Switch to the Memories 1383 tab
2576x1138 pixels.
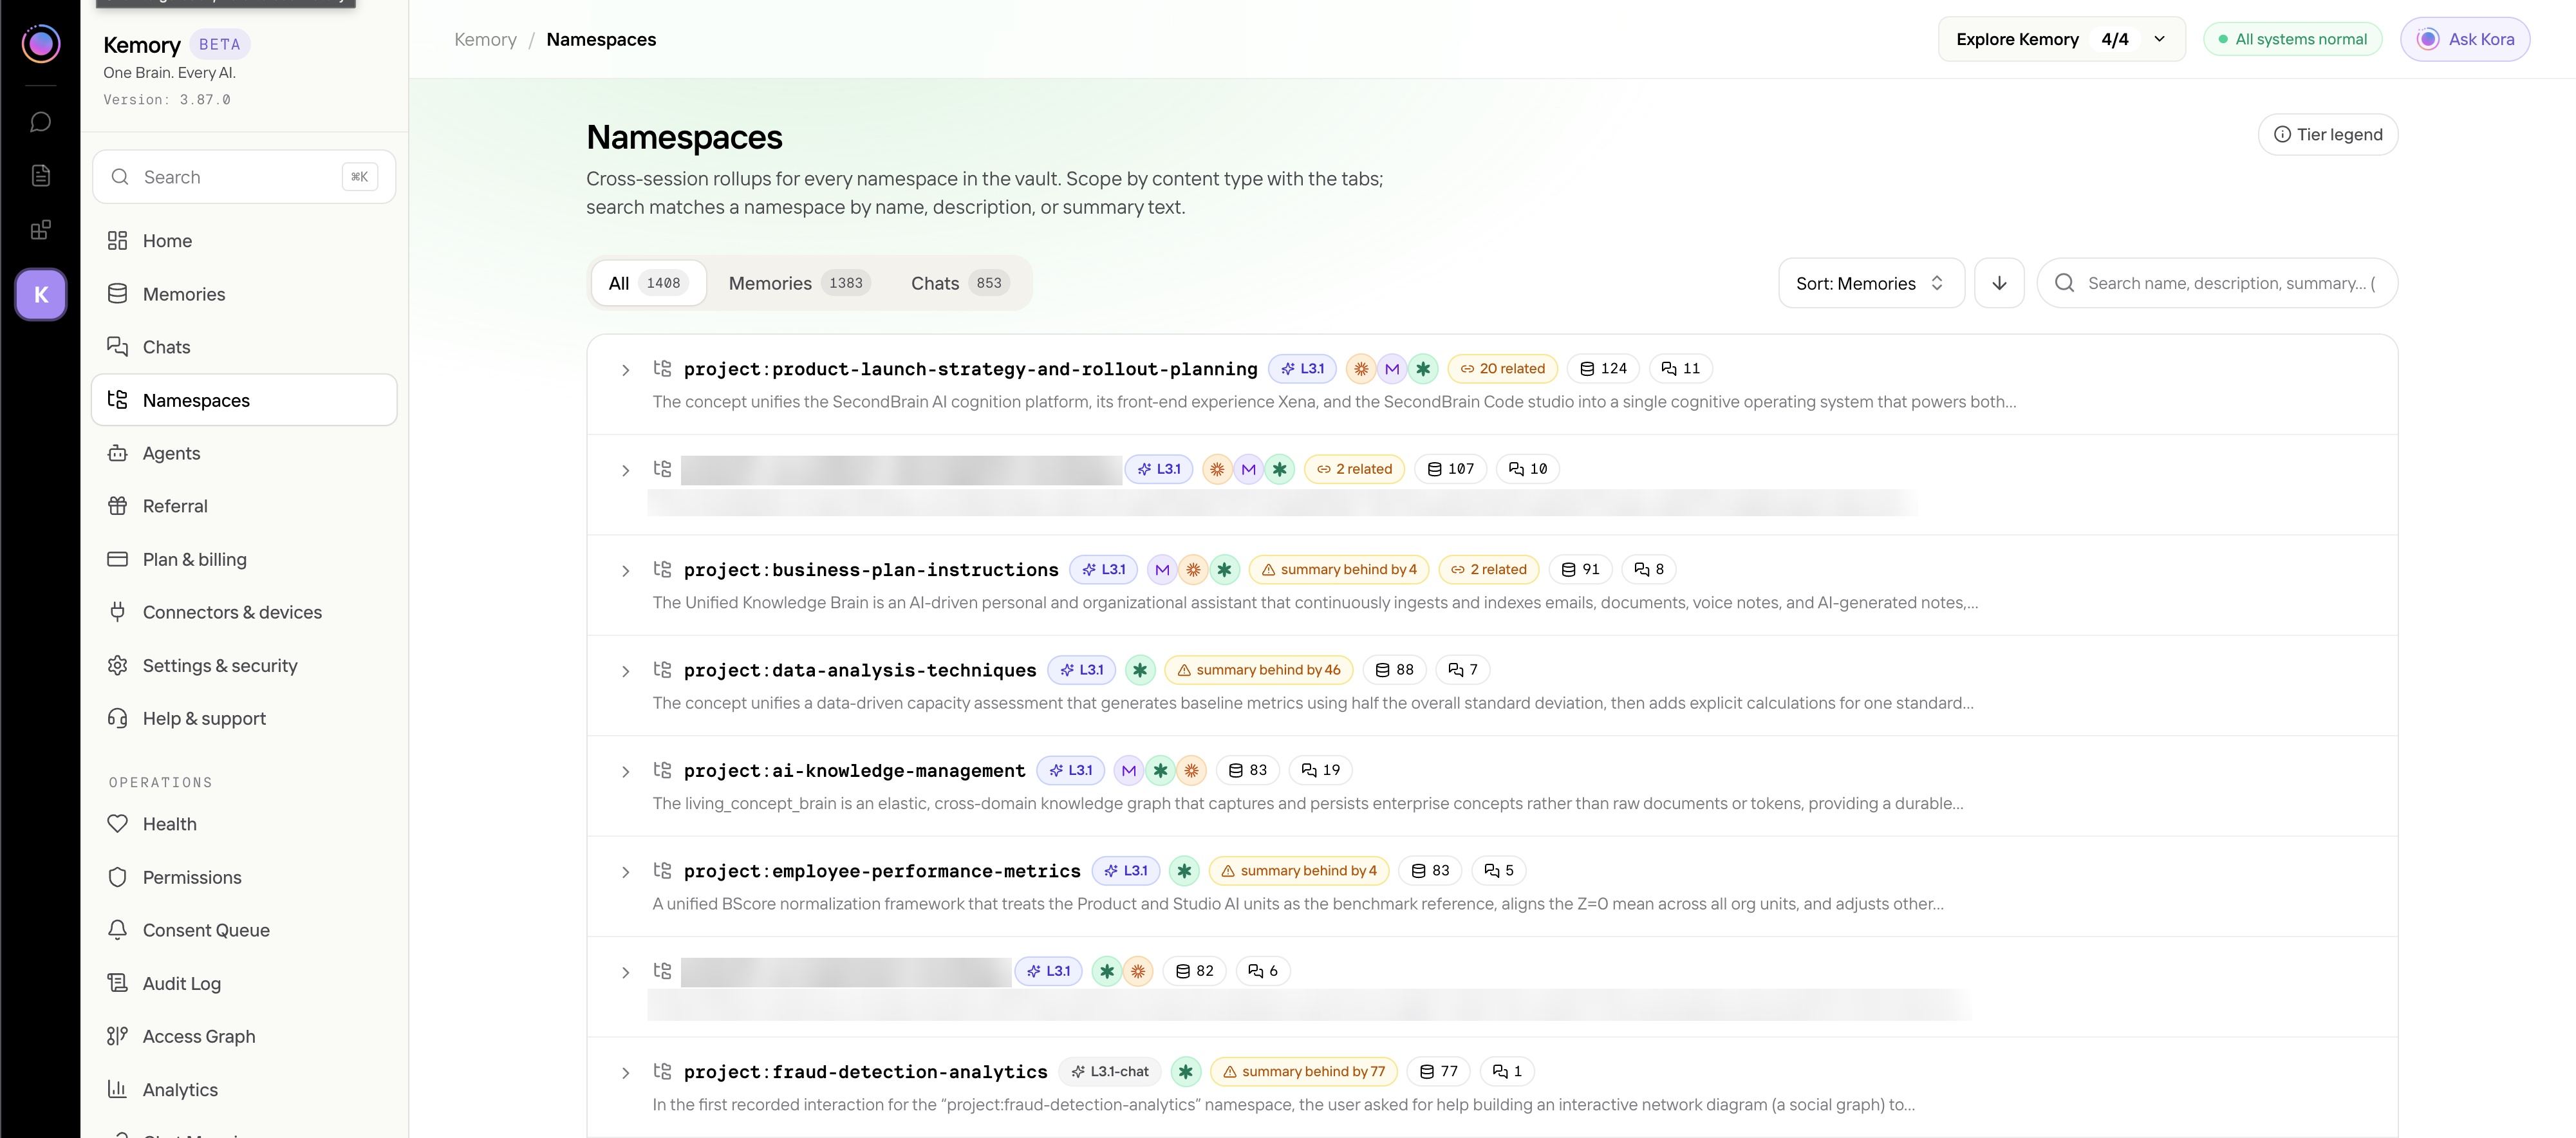[x=799, y=283]
